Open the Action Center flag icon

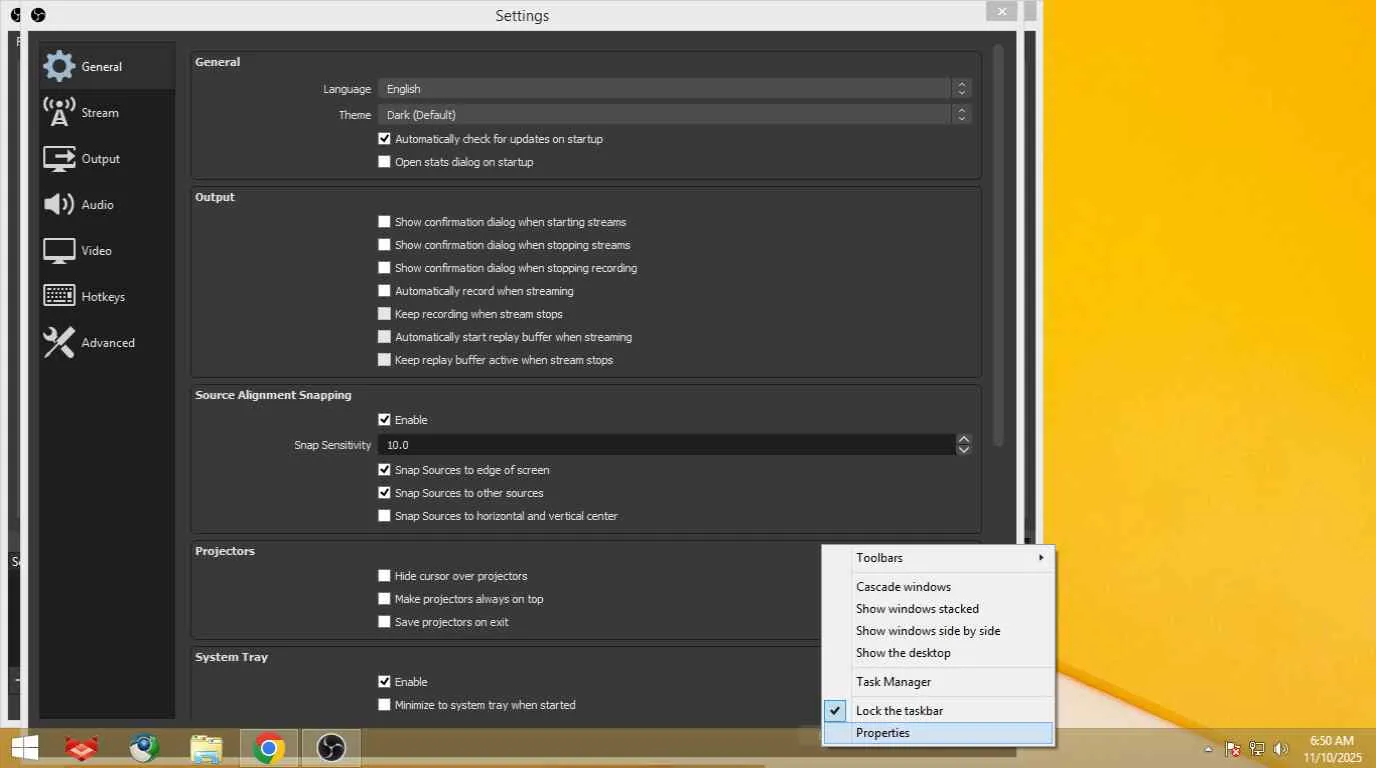pos(1233,749)
